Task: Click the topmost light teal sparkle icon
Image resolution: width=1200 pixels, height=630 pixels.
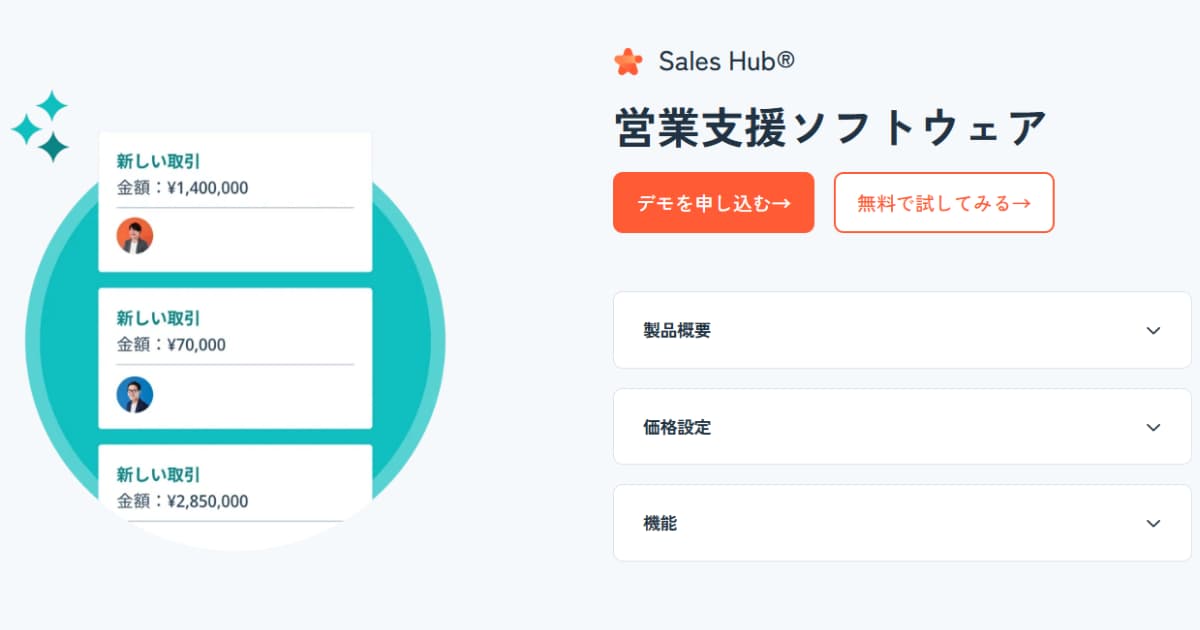Action: pos(52,104)
